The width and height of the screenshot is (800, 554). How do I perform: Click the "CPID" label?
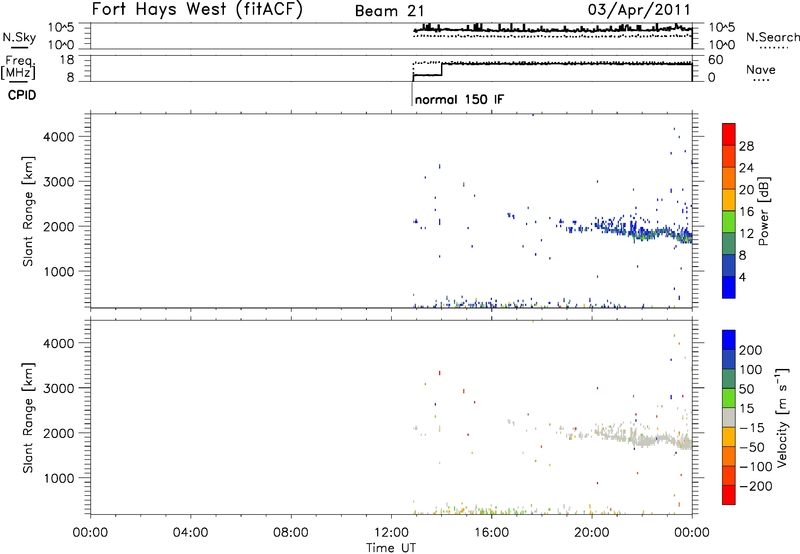pyautogui.click(x=22, y=95)
